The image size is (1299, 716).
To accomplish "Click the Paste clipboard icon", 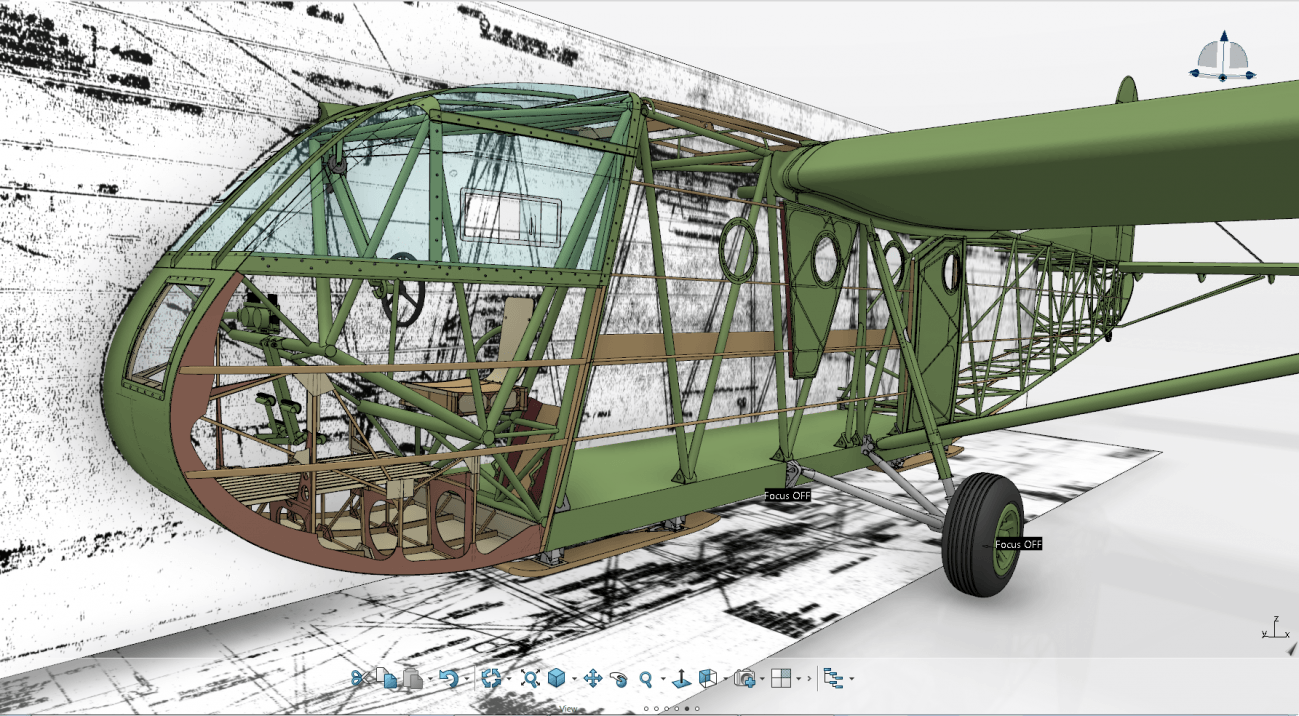I will [x=413, y=679].
